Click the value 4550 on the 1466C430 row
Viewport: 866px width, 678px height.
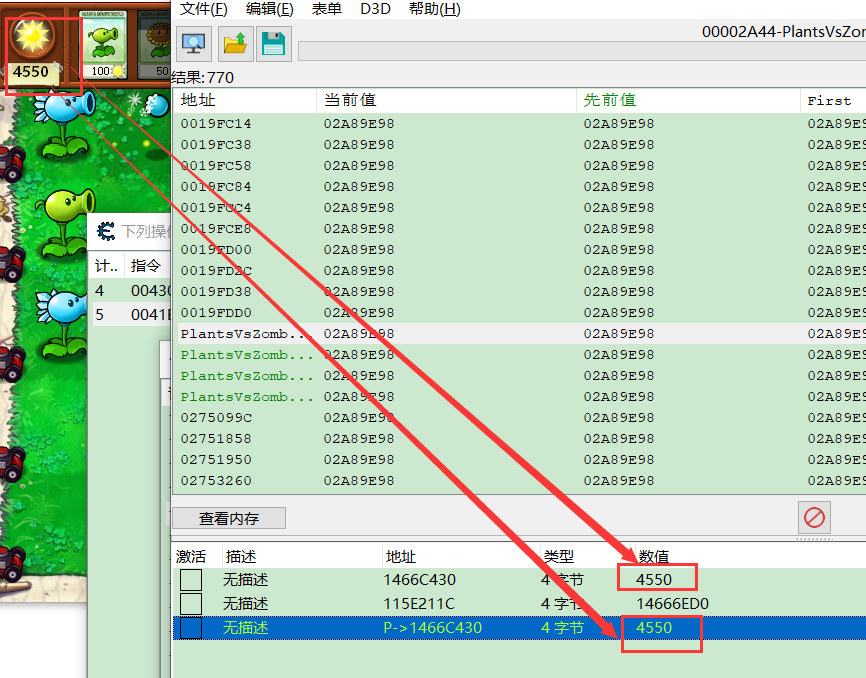click(654, 580)
